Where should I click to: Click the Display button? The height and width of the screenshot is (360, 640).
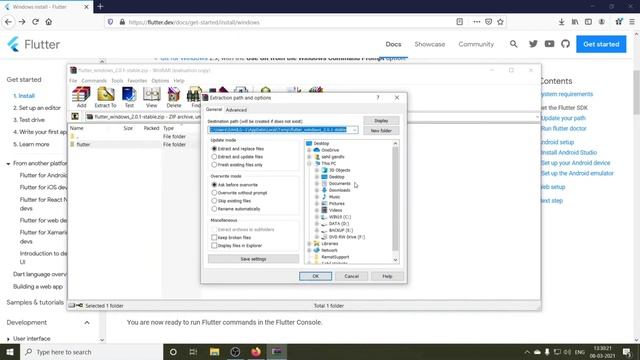[x=381, y=121]
